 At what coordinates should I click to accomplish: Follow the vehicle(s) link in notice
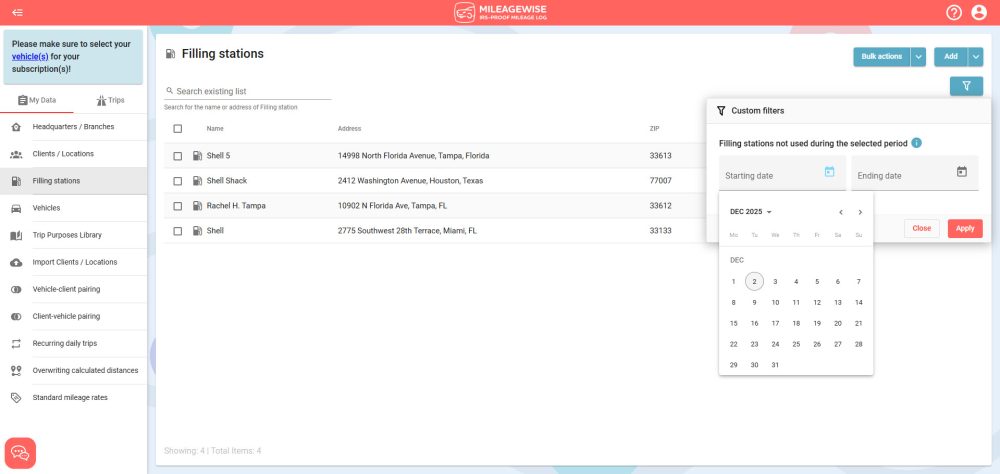30,57
